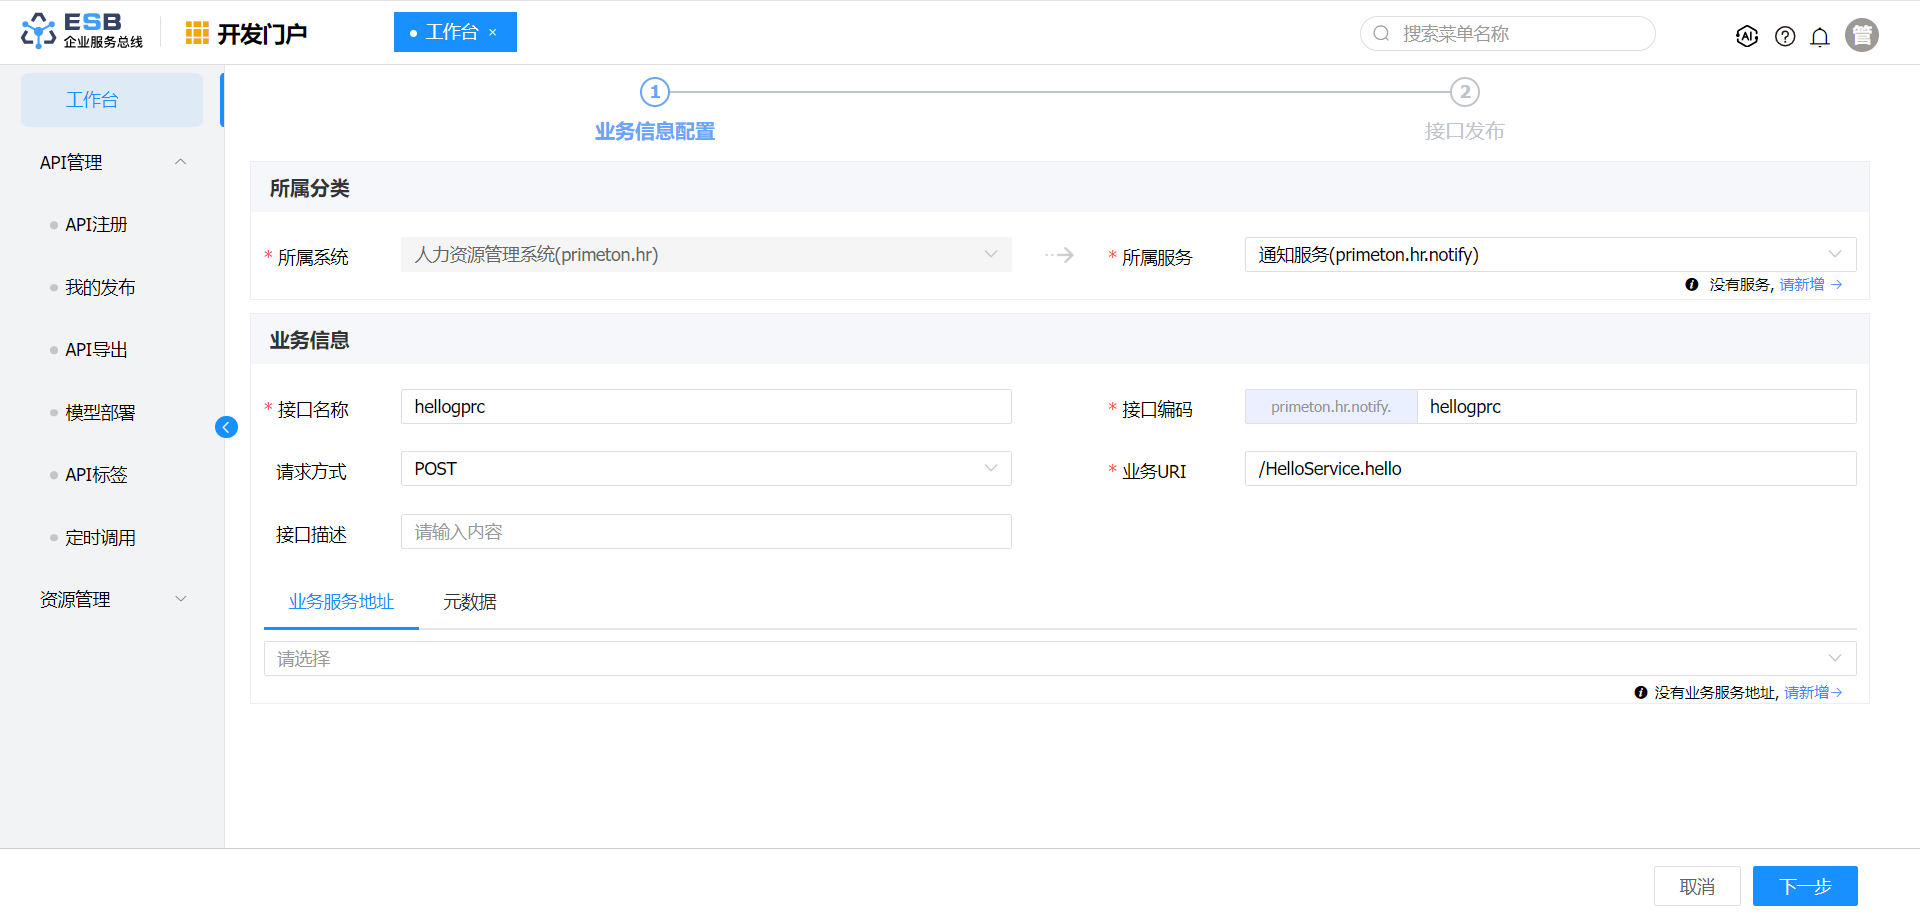1920x922 pixels.
Task: Switch to the 元数据 tab
Action: click(x=469, y=602)
